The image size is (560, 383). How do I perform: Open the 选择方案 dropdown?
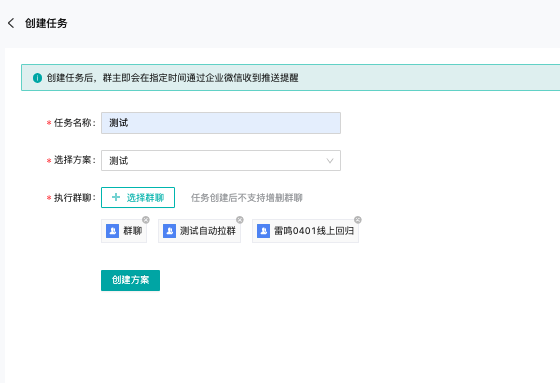pyautogui.click(x=221, y=160)
